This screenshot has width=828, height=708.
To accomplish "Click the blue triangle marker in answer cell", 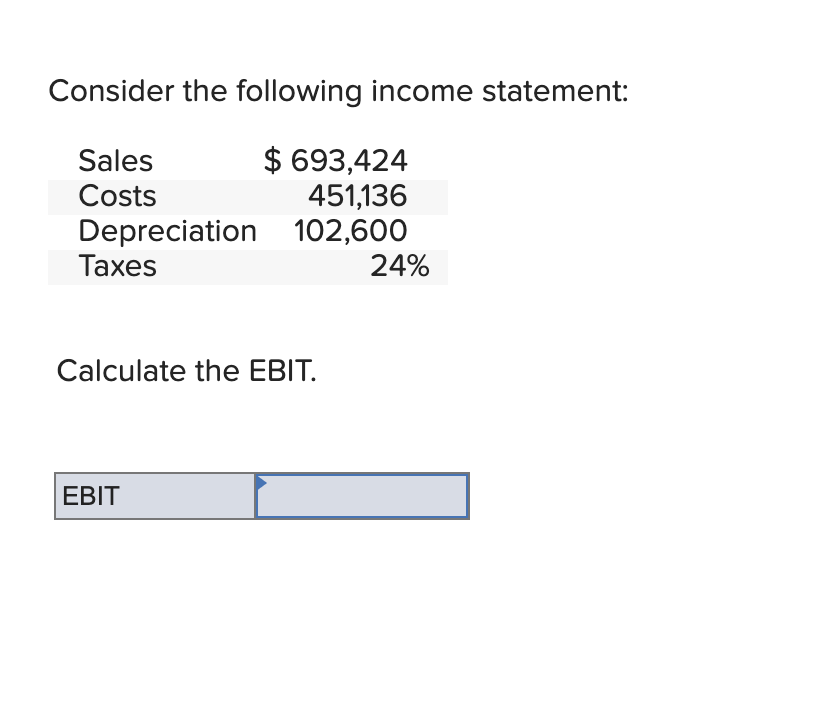I will [x=261, y=482].
